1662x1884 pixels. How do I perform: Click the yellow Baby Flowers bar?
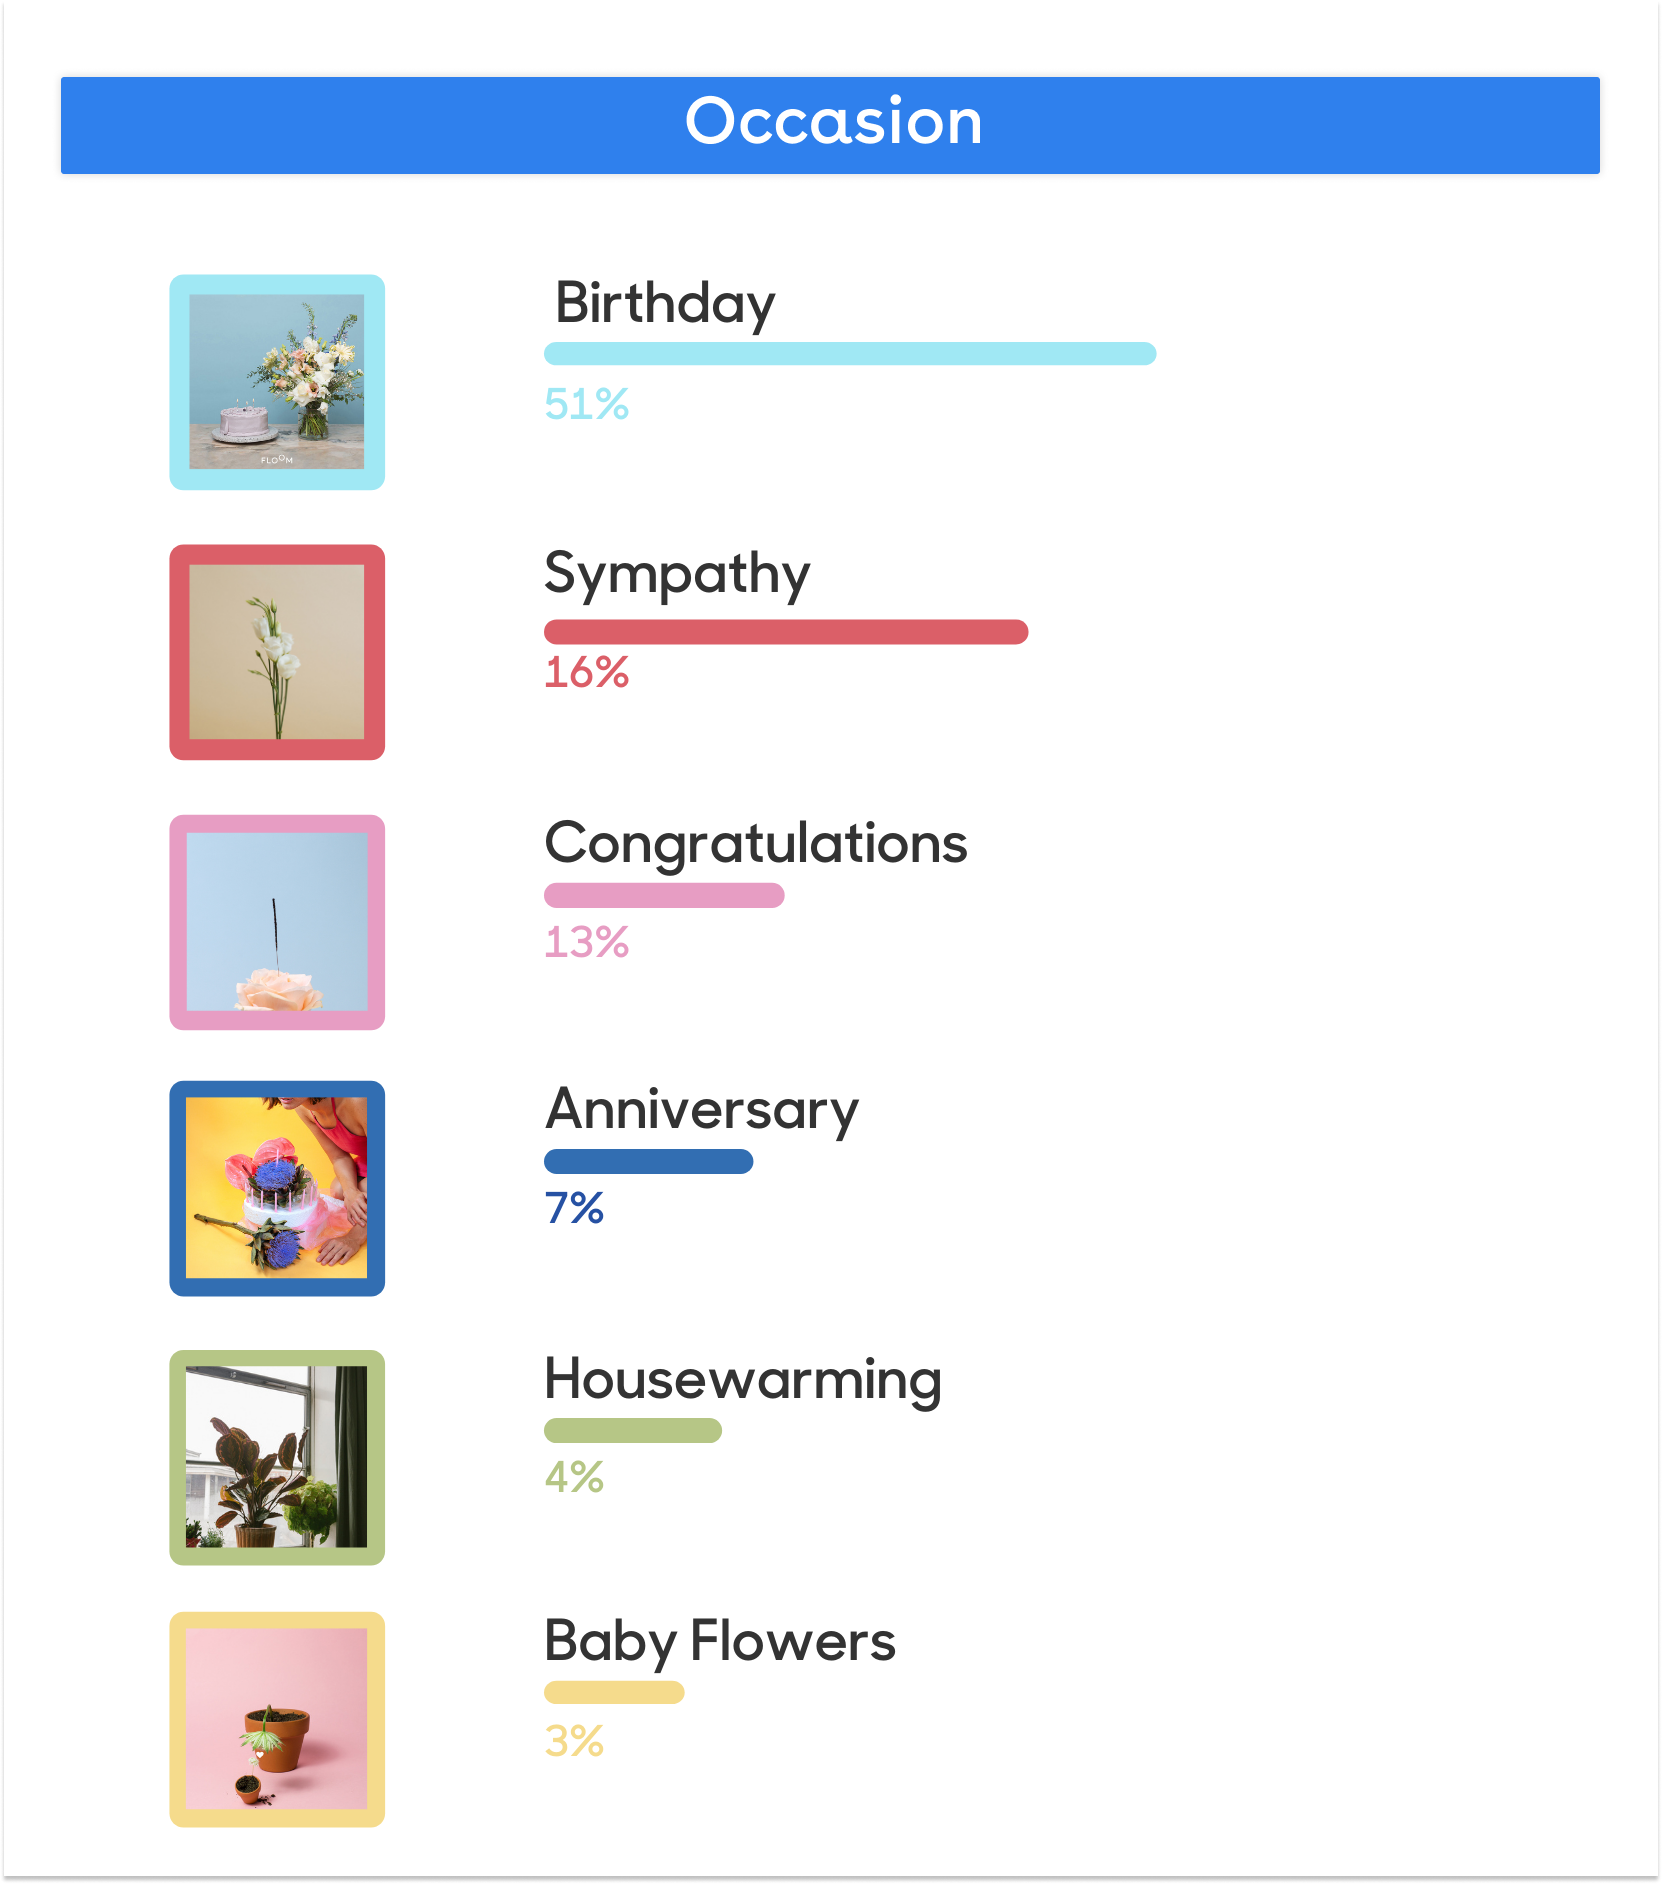click(x=614, y=1692)
